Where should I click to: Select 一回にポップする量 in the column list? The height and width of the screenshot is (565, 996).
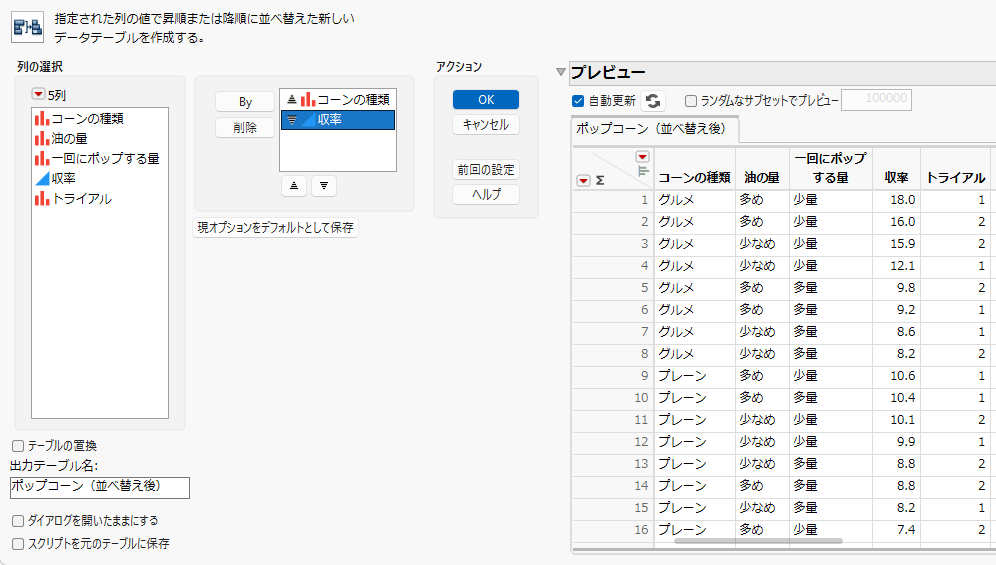point(97,158)
